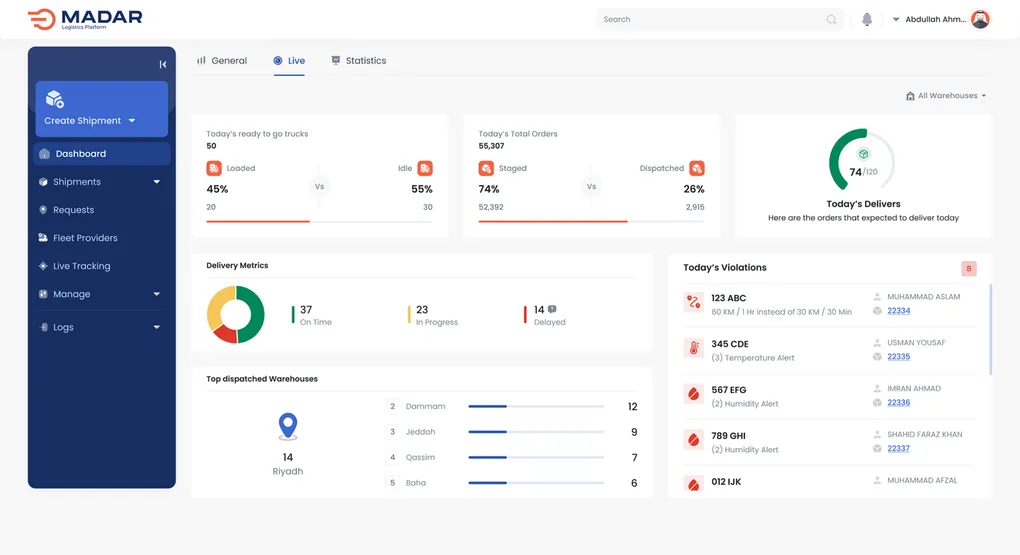The width and height of the screenshot is (1020, 555).
Task: Open the Abdullah user profile menu
Action: (x=940, y=19)
